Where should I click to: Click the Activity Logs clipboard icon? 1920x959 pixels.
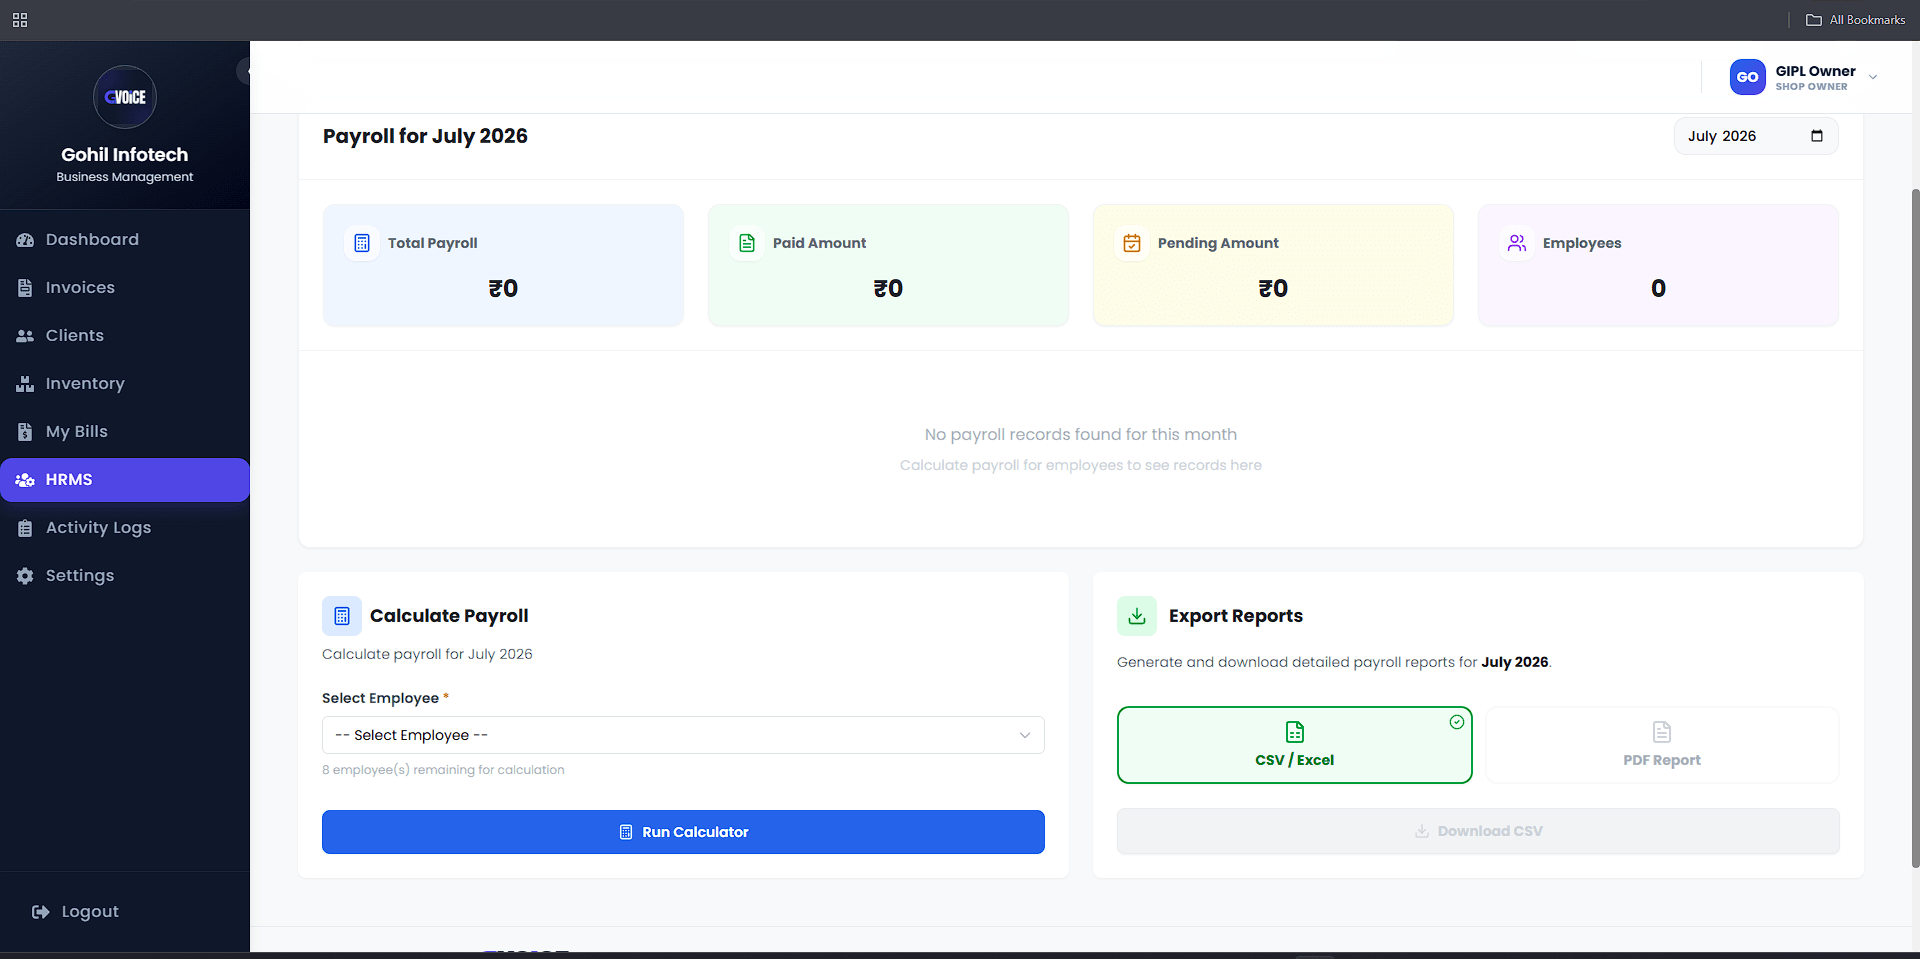[25, 528]
